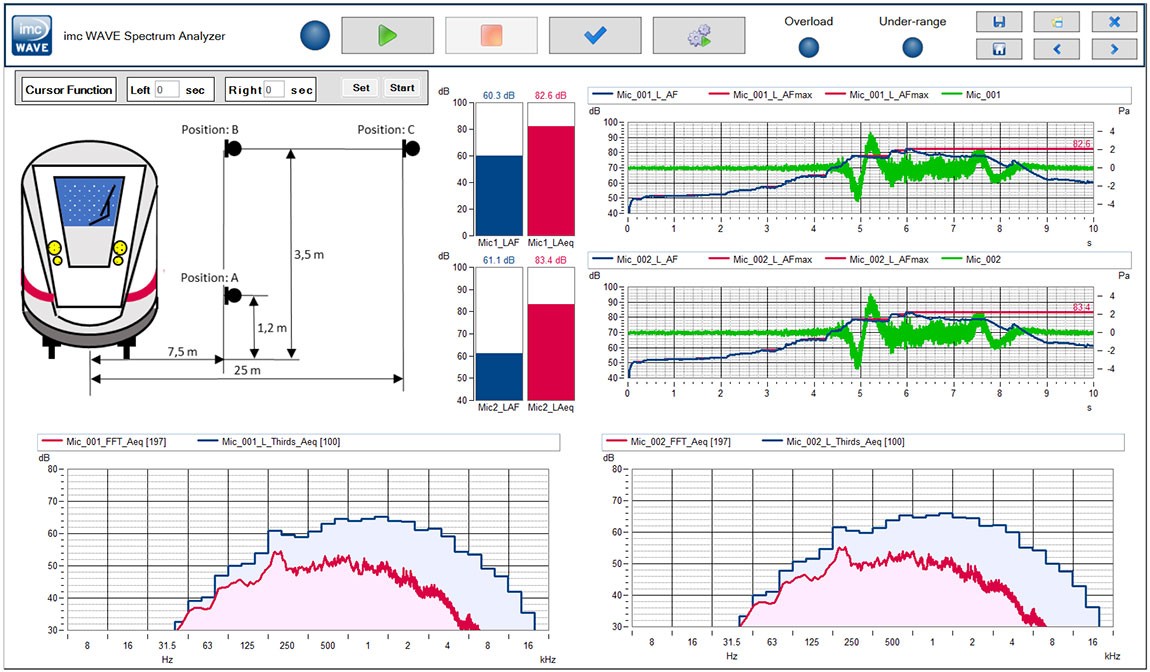Click the Overload indicator light
Viewport: 1150px width, 672px height.
(809, 47)
